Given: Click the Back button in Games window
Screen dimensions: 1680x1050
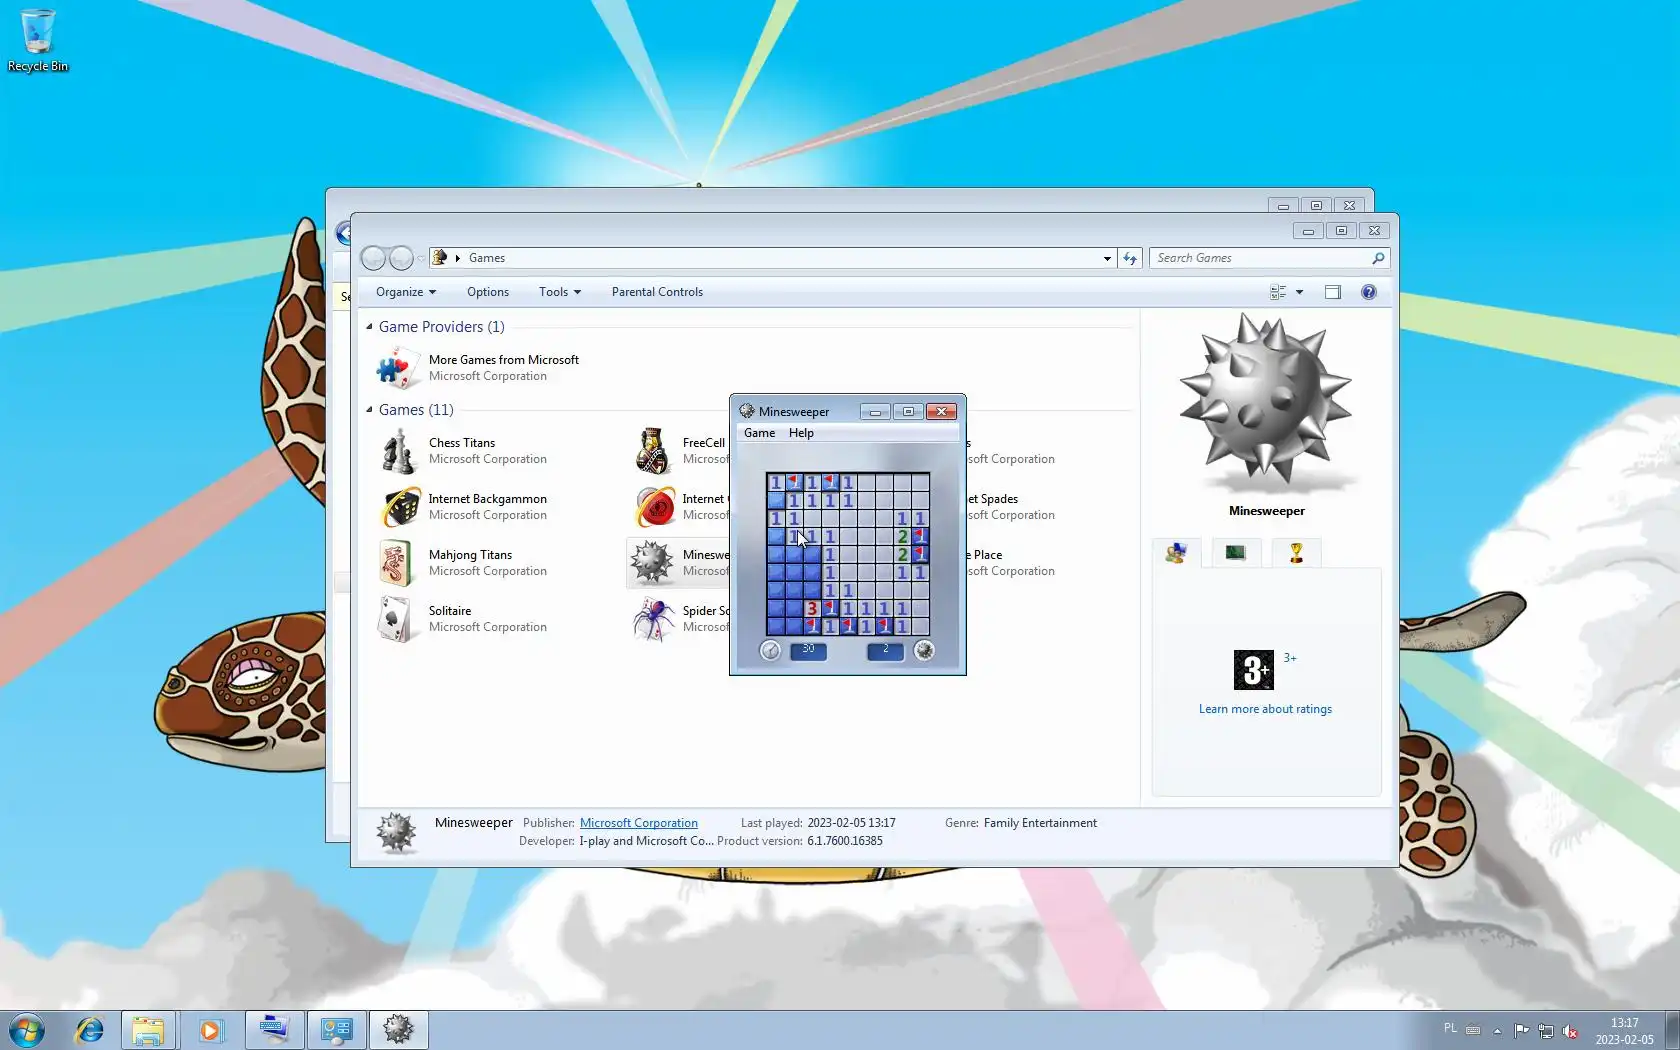Looking at the screenshot, I should (373, 258).
